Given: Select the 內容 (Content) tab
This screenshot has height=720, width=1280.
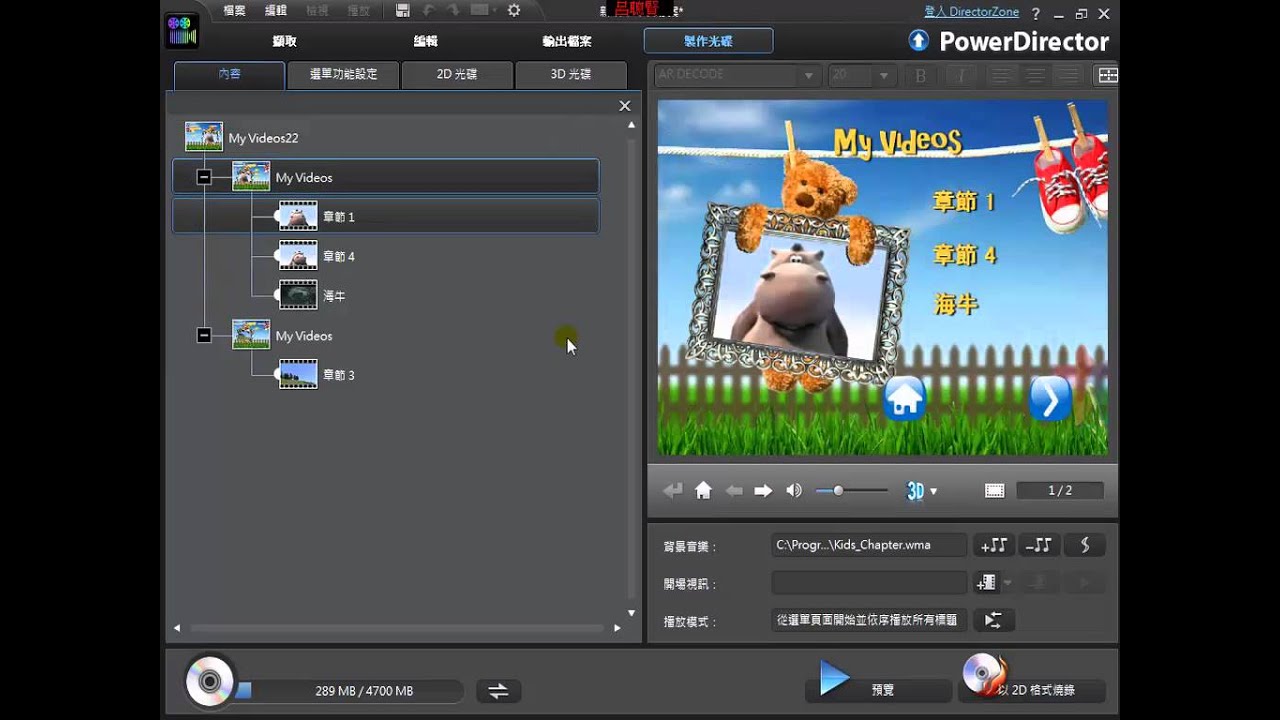Looking at the screenshot, I should [x=229, y=74].
